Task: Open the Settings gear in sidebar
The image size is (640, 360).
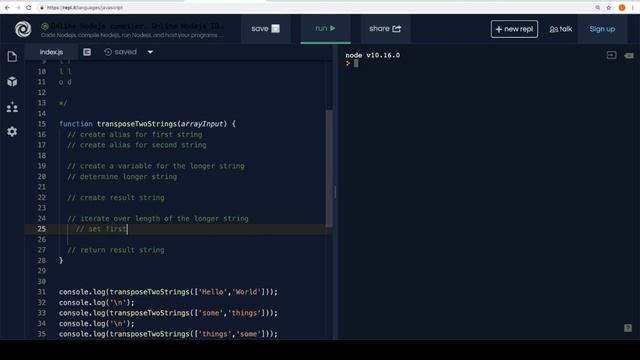Action: [x=12, y=131]
